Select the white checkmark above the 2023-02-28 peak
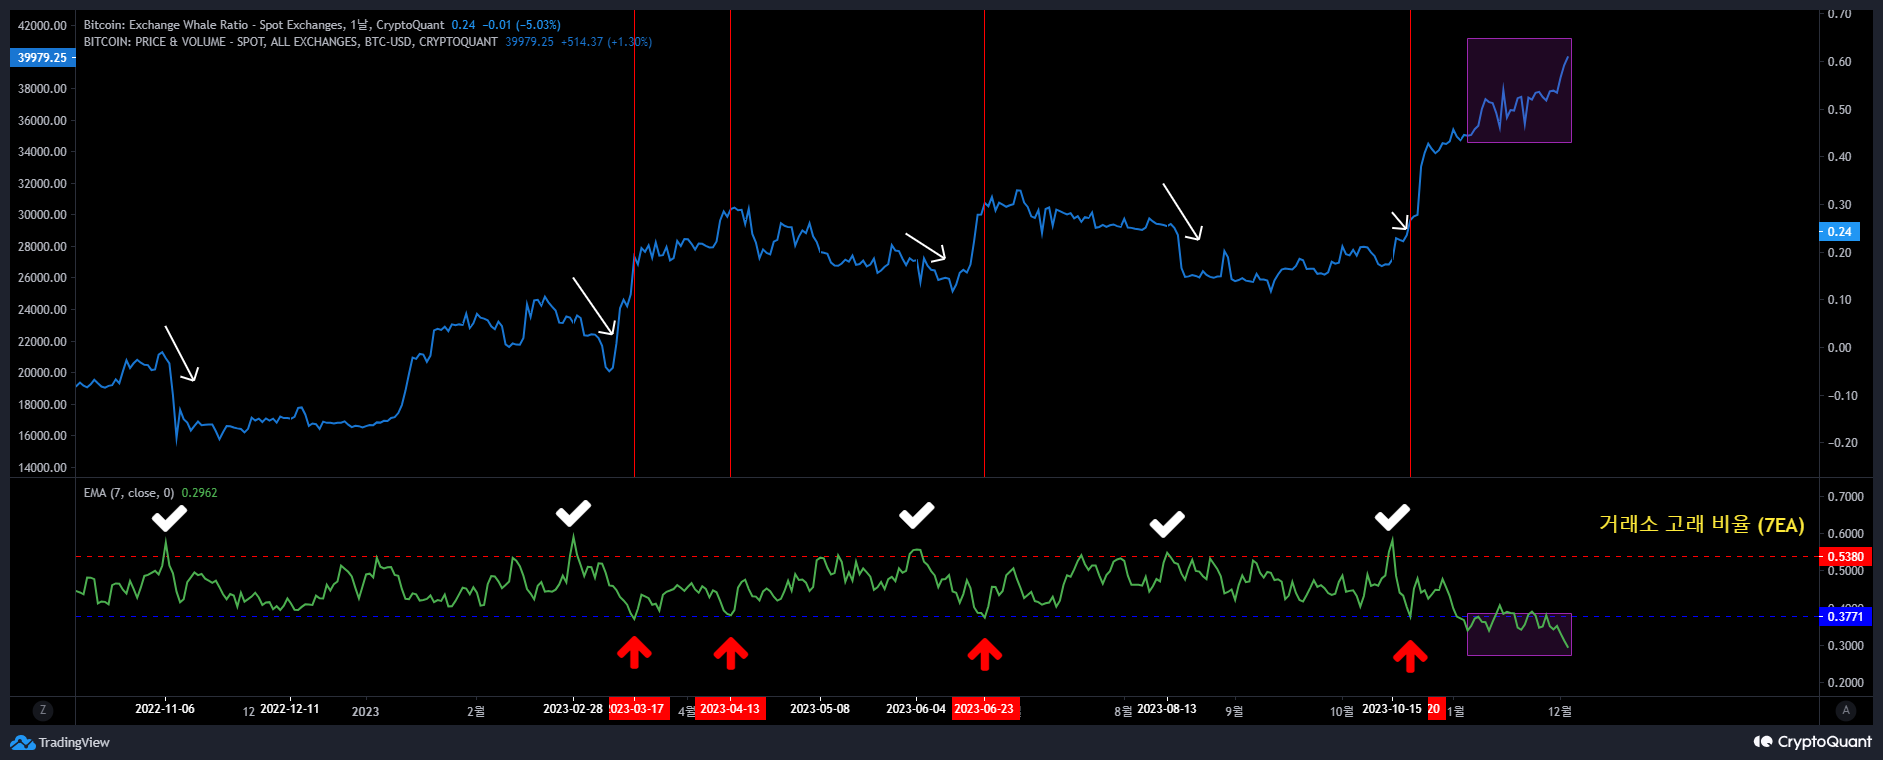This screenshot has height=760, width=1883. [573, 514]
